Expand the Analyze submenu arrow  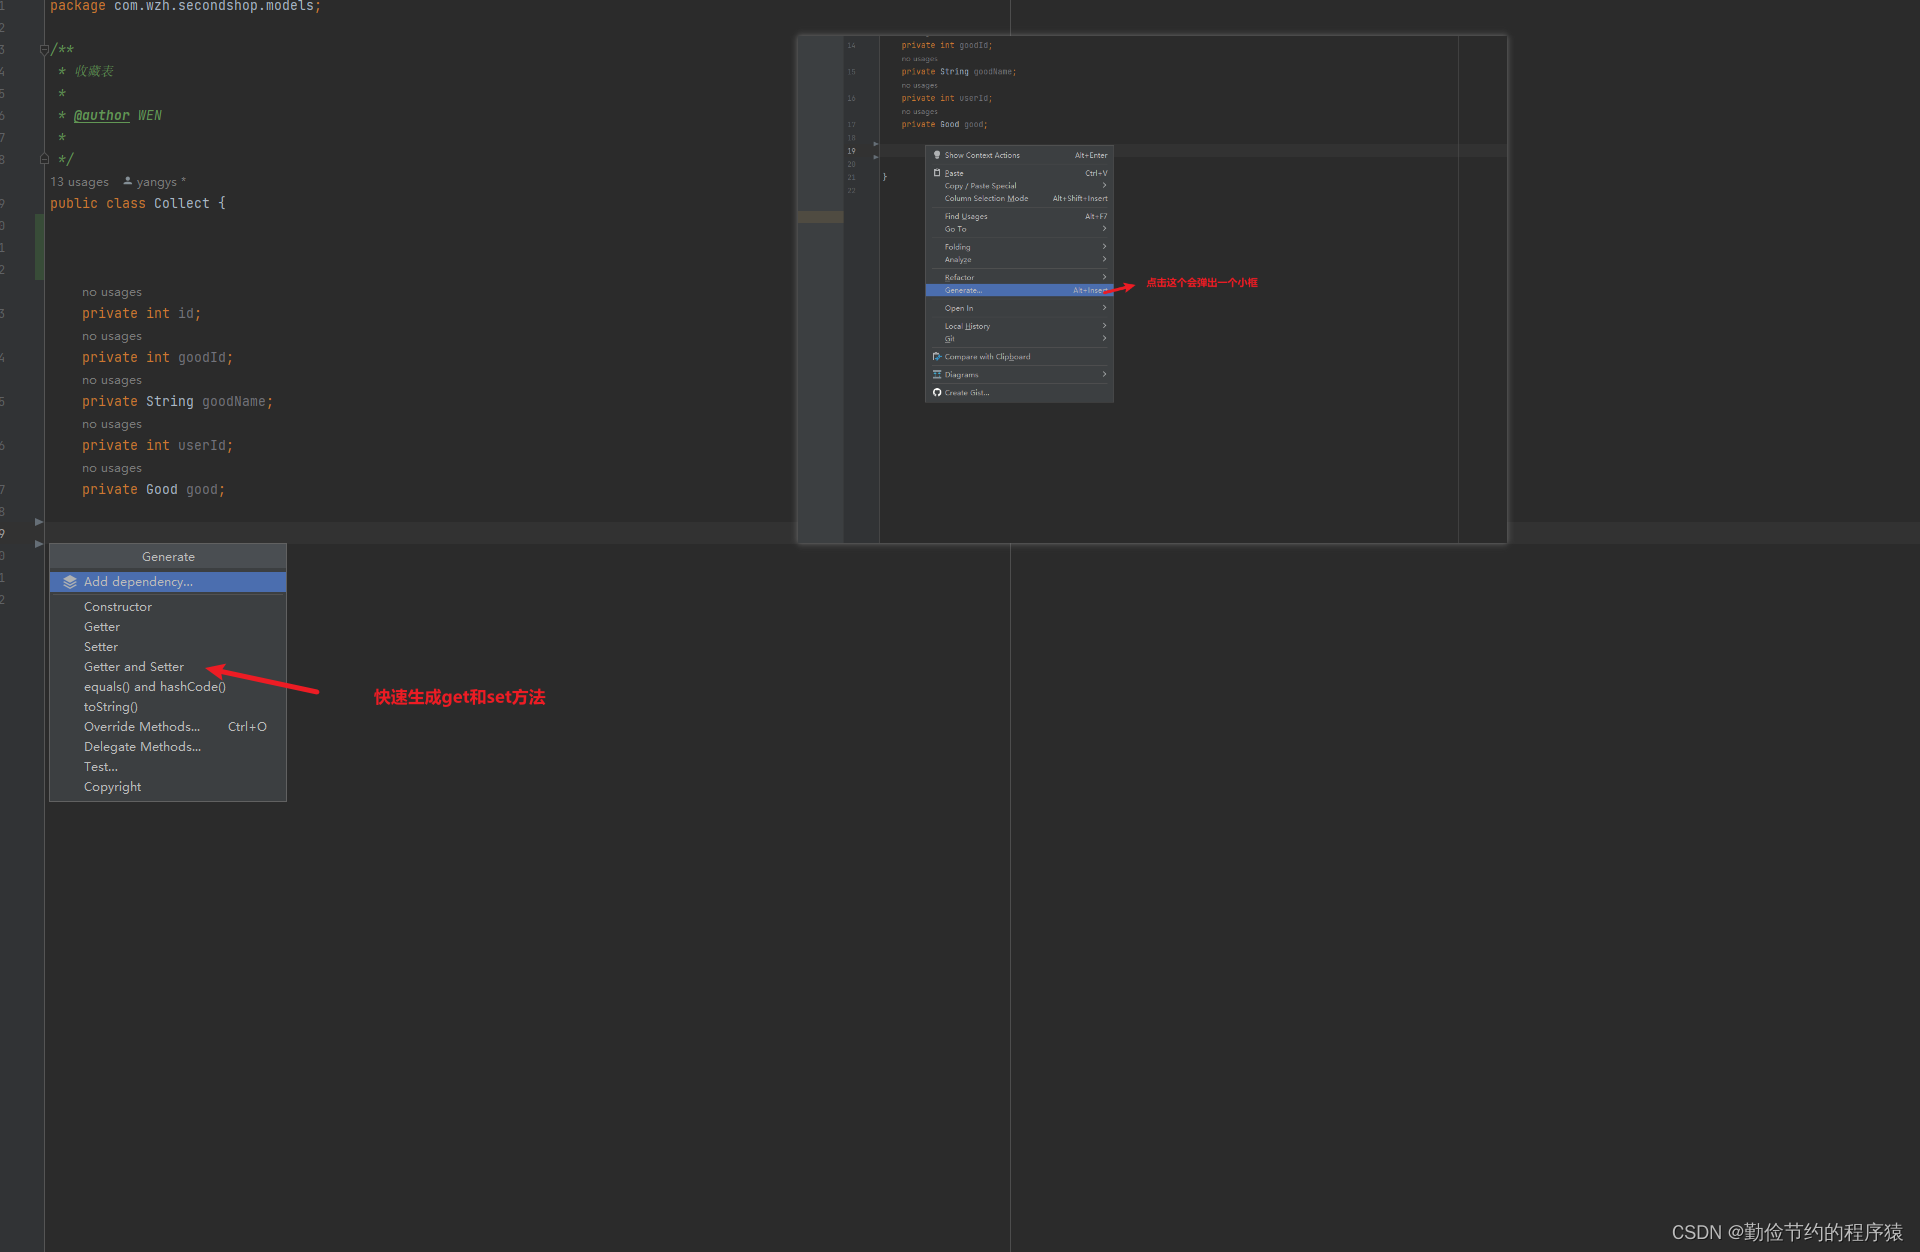click(x=1104, y=260)
